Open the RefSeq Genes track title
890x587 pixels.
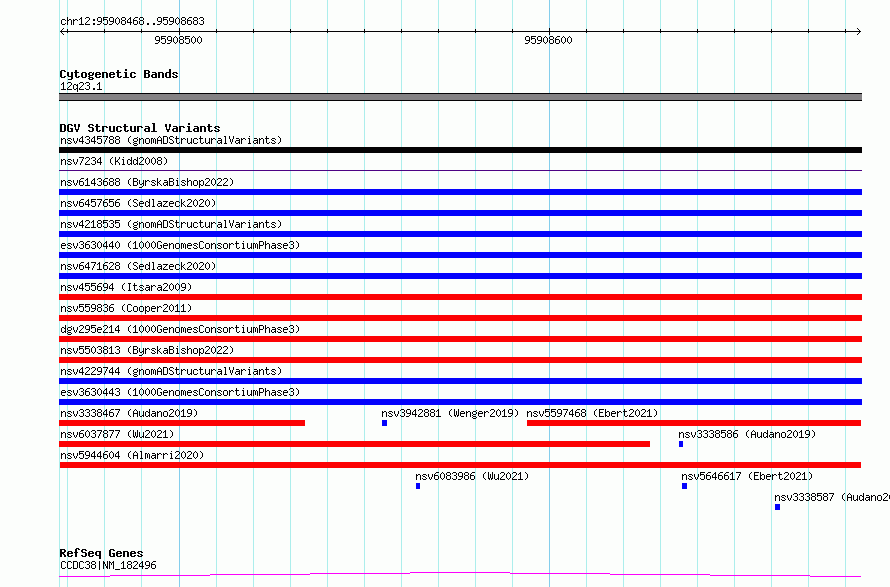102,553
